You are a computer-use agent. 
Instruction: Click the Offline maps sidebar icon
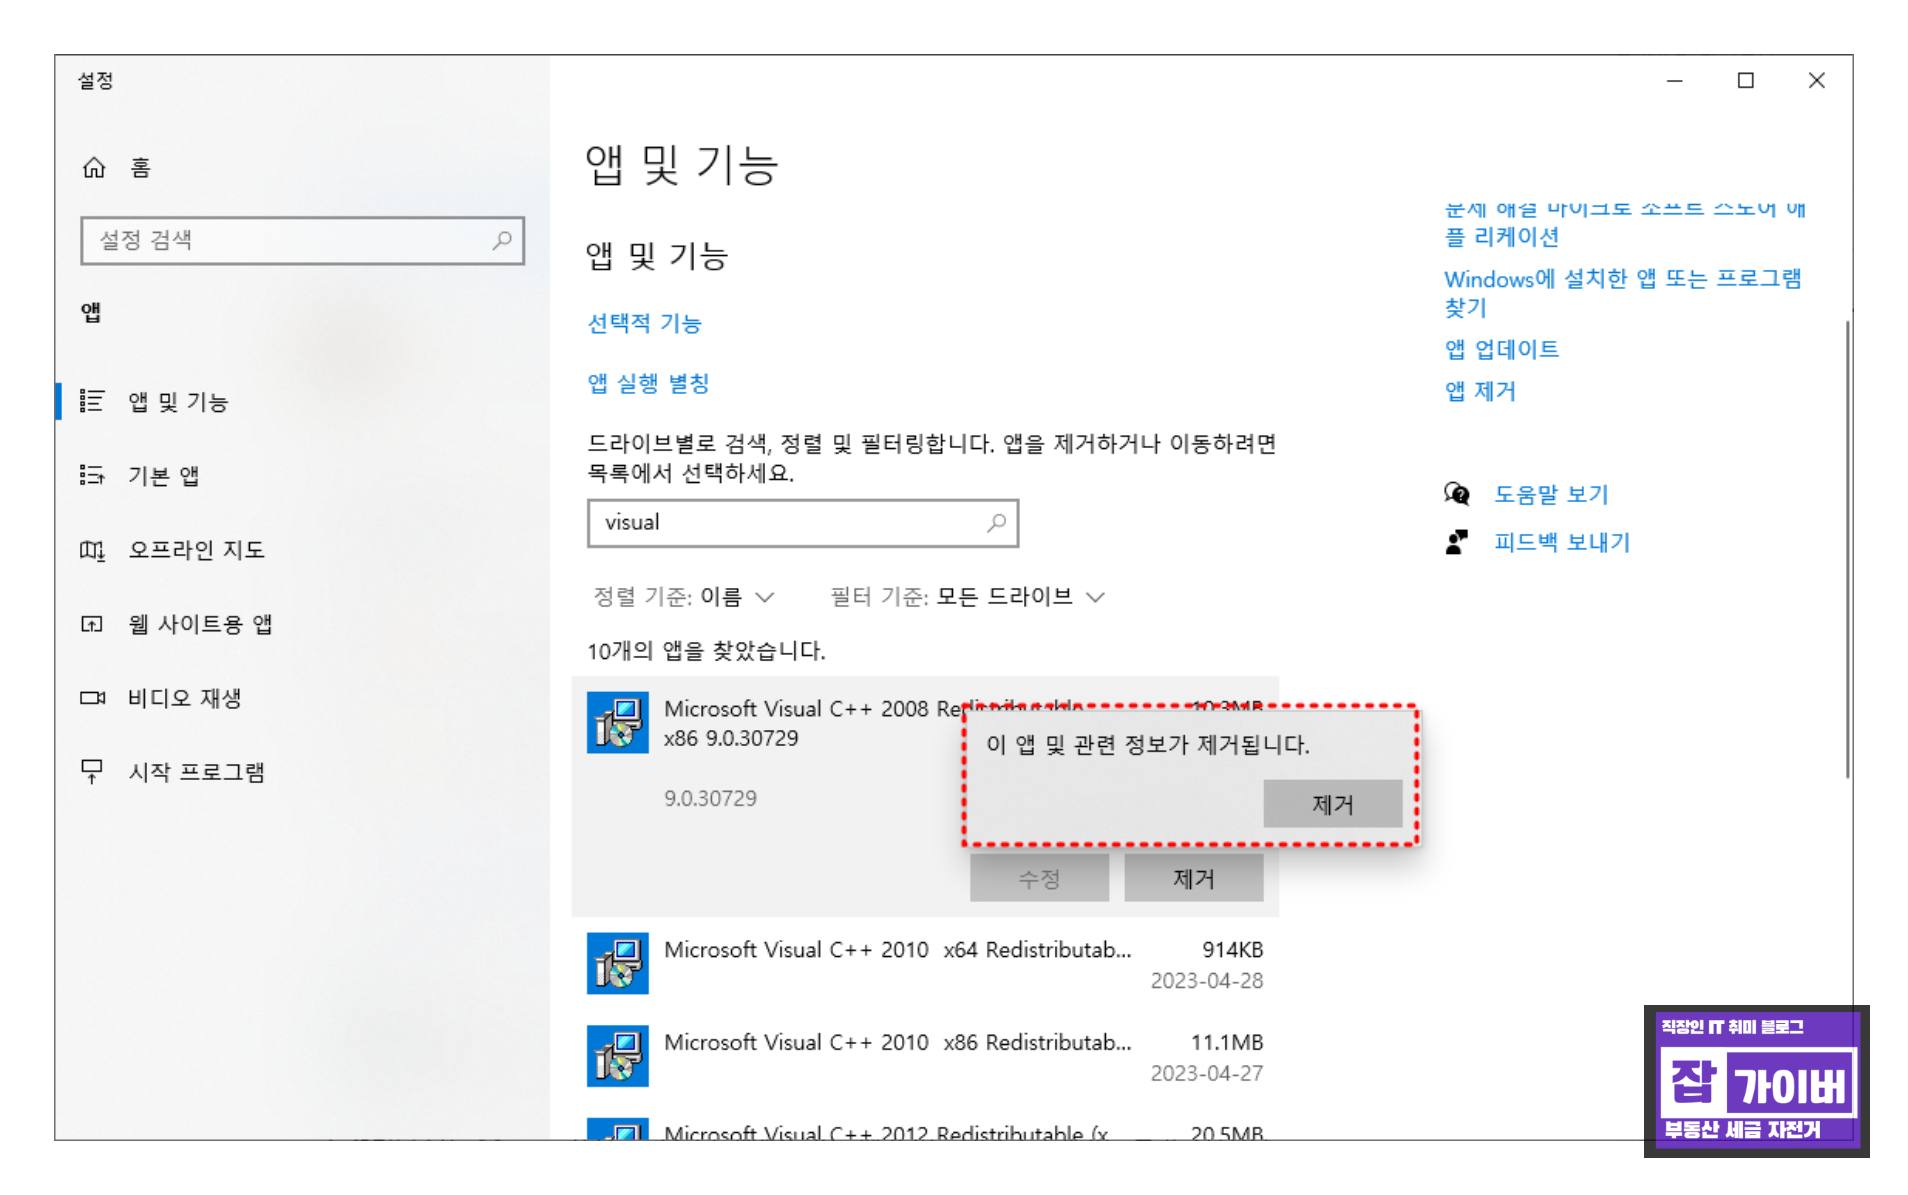click(92, 549)
